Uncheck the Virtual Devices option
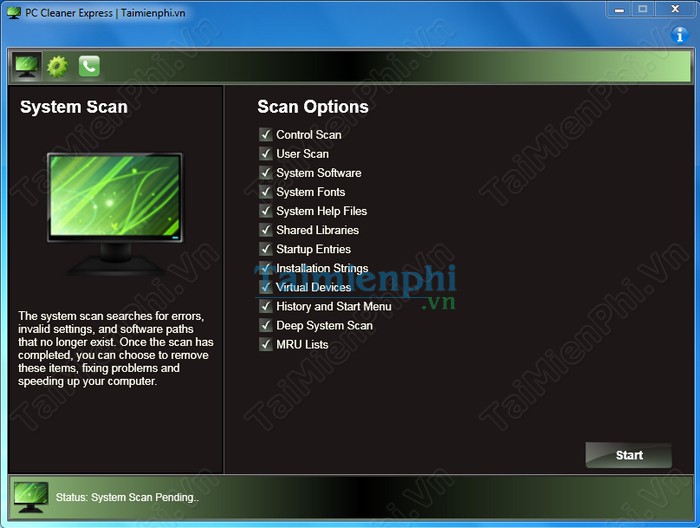The height and width of the screenshot is (528, 700). tap(266, 287)
